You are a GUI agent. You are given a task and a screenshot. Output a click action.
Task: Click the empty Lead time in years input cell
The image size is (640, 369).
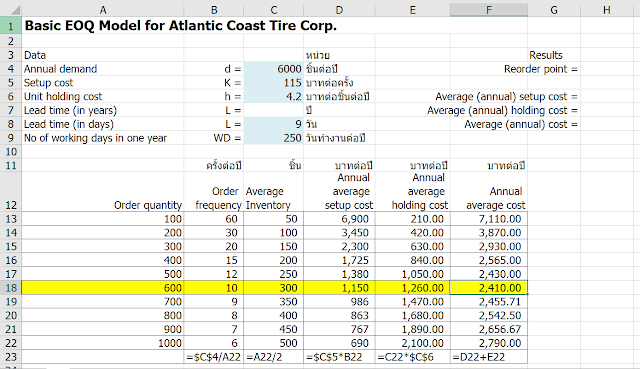tap(273, 110)
